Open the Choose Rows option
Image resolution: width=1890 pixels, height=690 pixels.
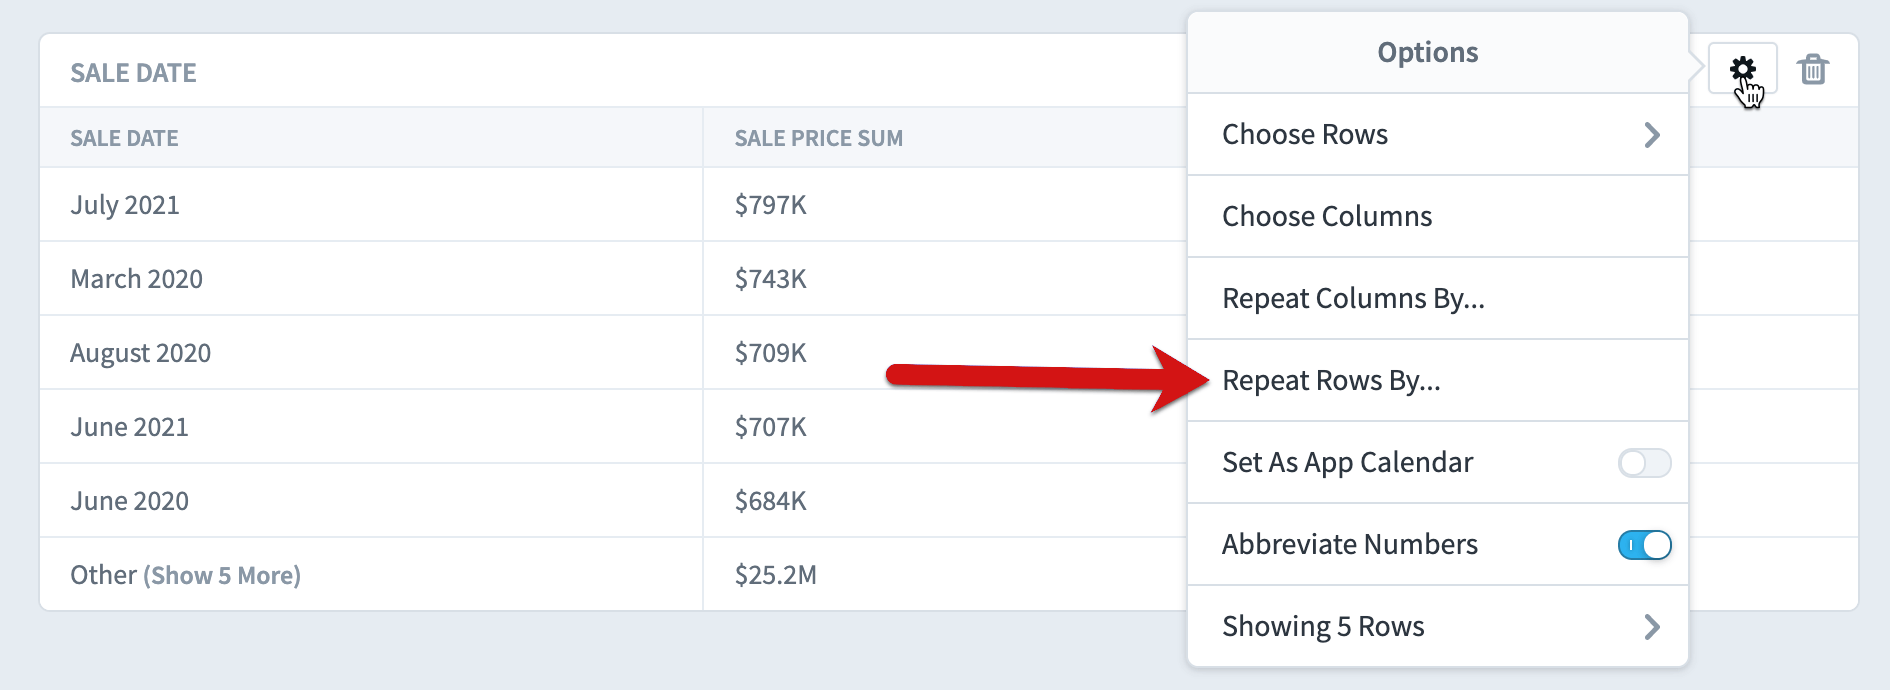1438,135
